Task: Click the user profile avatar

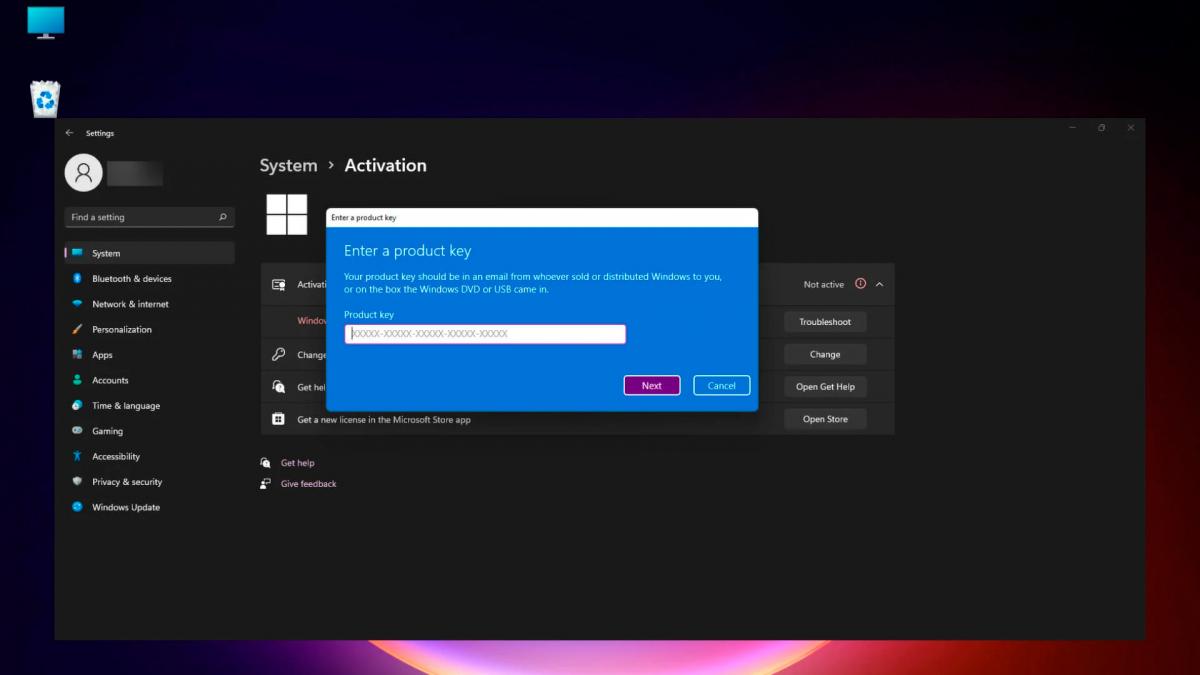Action: point(84,172)
